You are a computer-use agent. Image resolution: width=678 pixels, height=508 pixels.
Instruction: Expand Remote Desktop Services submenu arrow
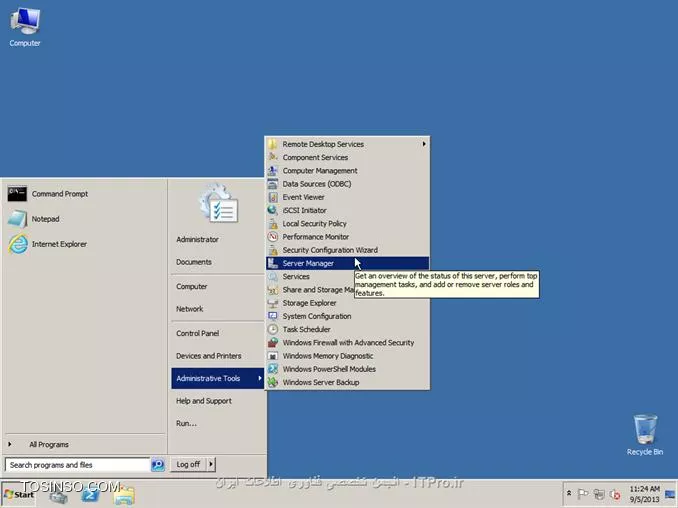(x=424, y=144)
